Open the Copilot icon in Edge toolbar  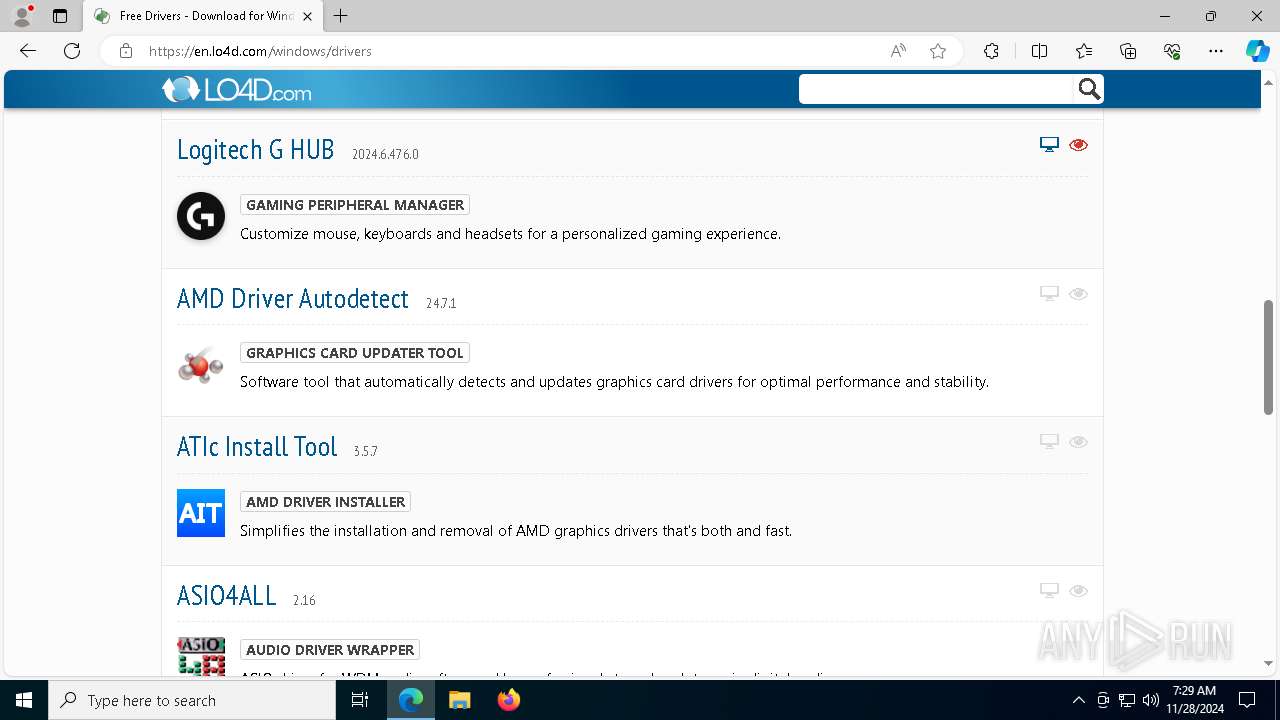pyautogui.click(x=1257, y=51)
